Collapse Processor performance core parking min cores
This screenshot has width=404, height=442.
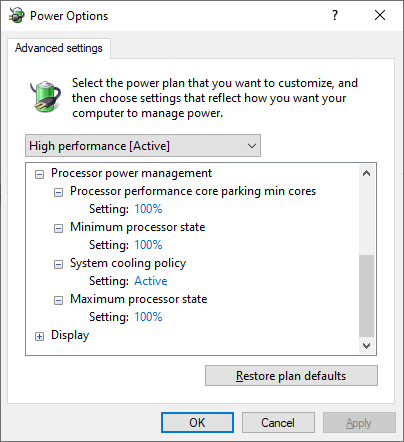(x=58, y=192)
